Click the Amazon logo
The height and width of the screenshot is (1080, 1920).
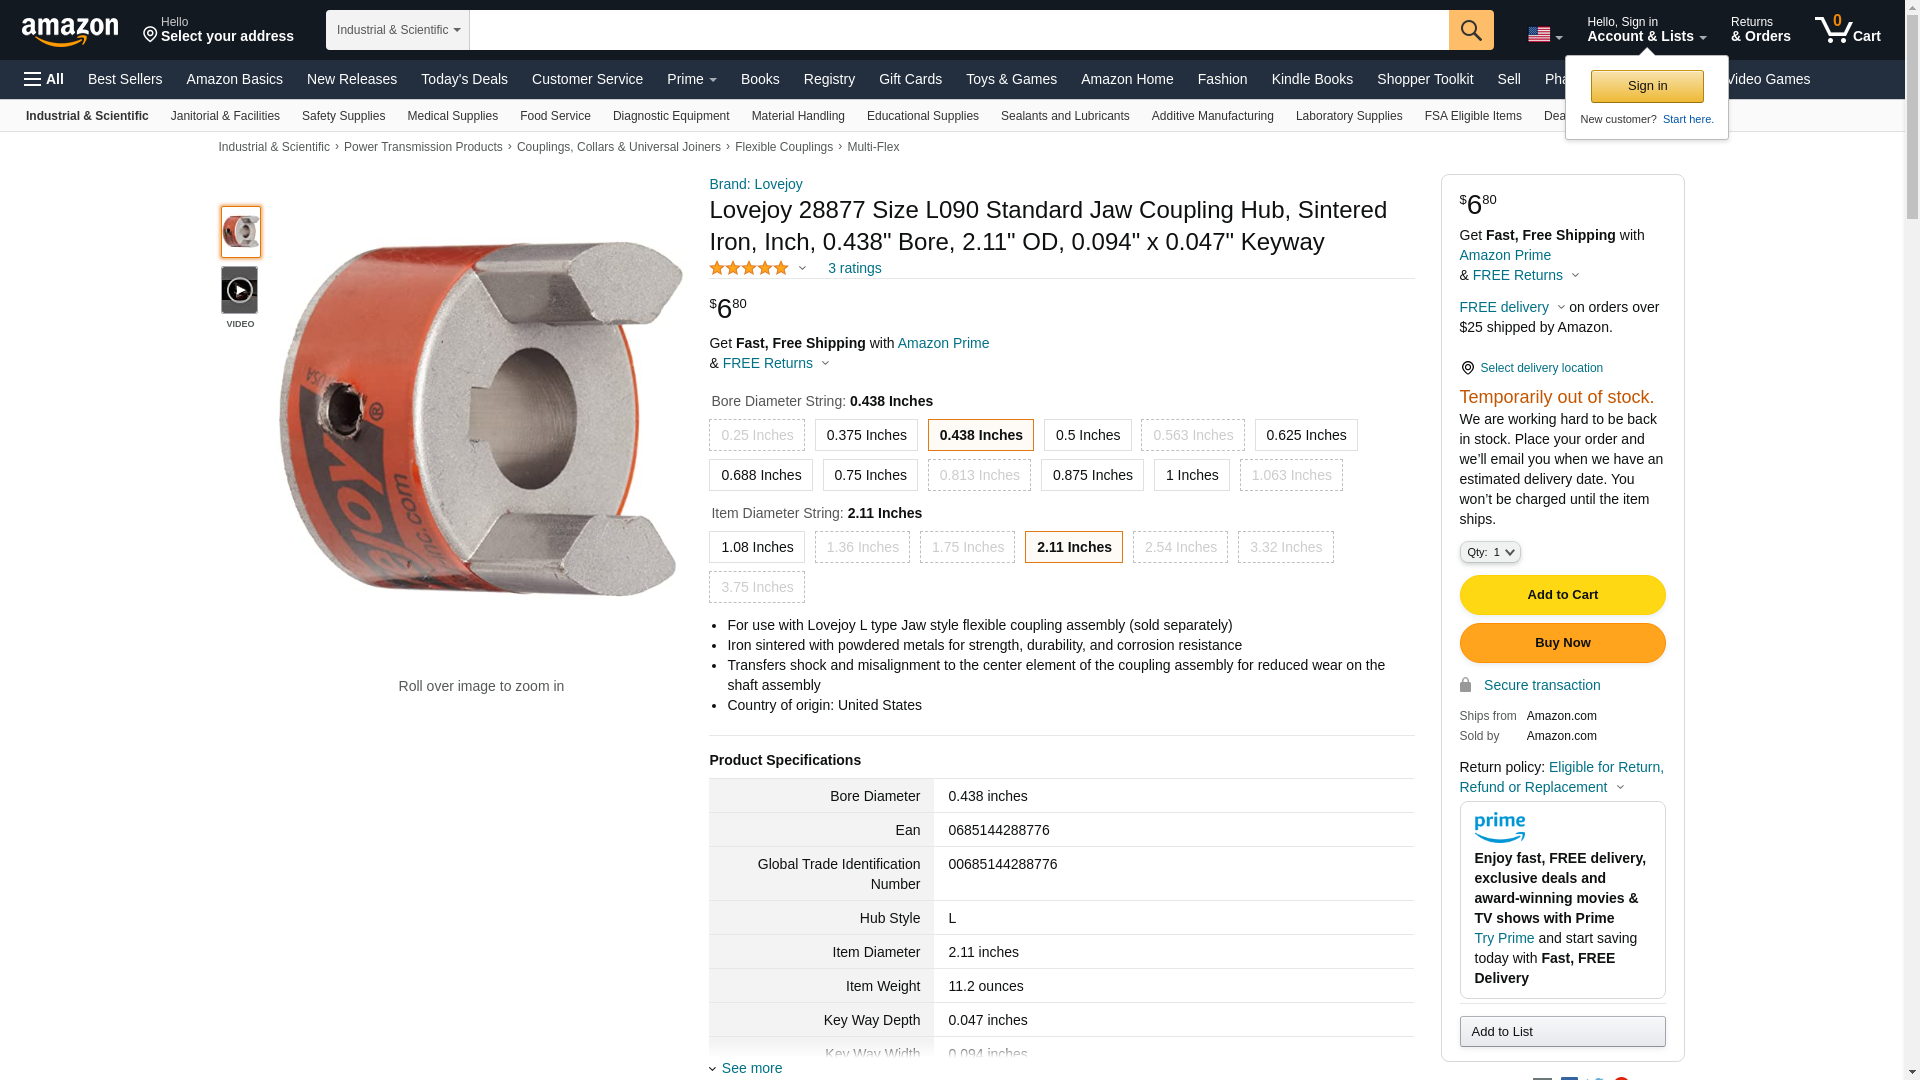(x=70, y=31)
